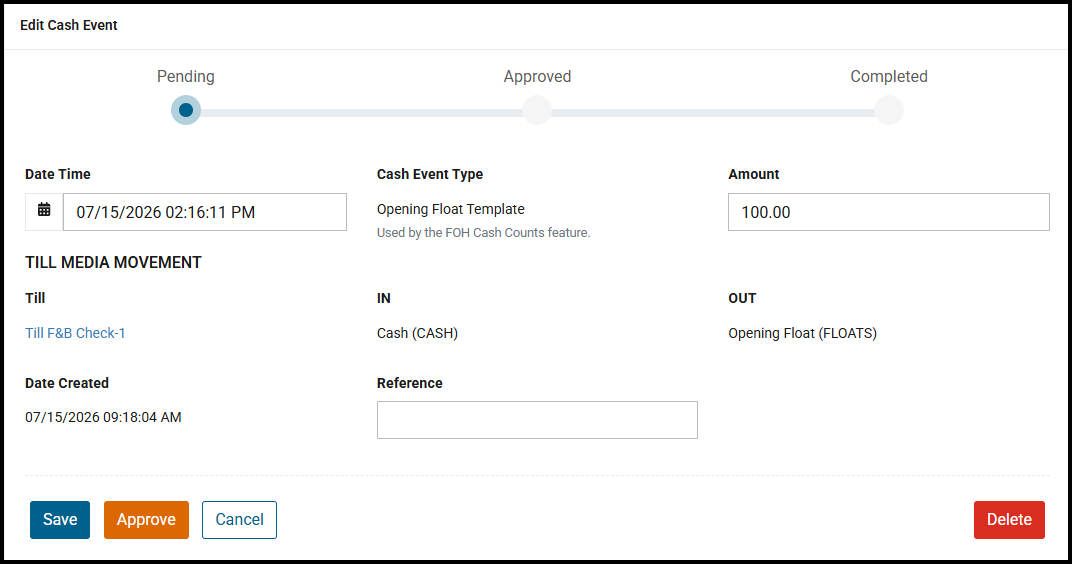Screen dimensions: 1072x564
Task: Click the Opening Float Template text
Action: (x=451, y=209)
